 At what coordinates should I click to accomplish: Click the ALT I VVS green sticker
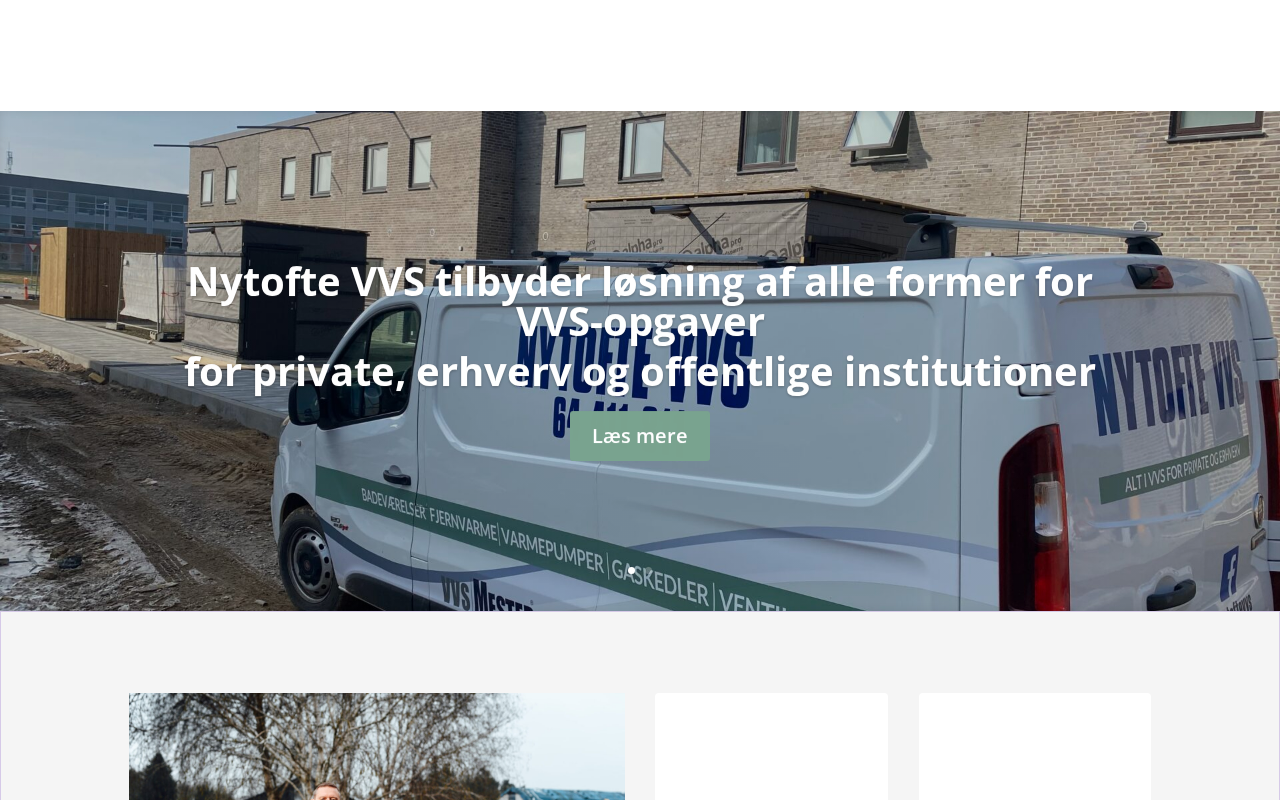(1175, 469)
